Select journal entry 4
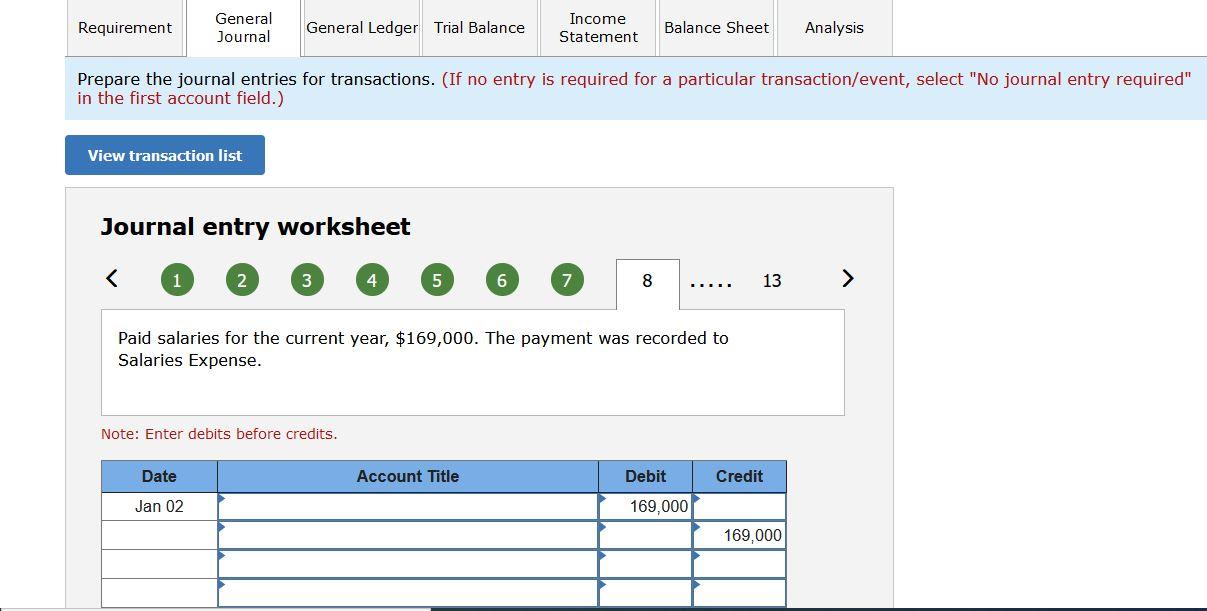 (372, 280)
